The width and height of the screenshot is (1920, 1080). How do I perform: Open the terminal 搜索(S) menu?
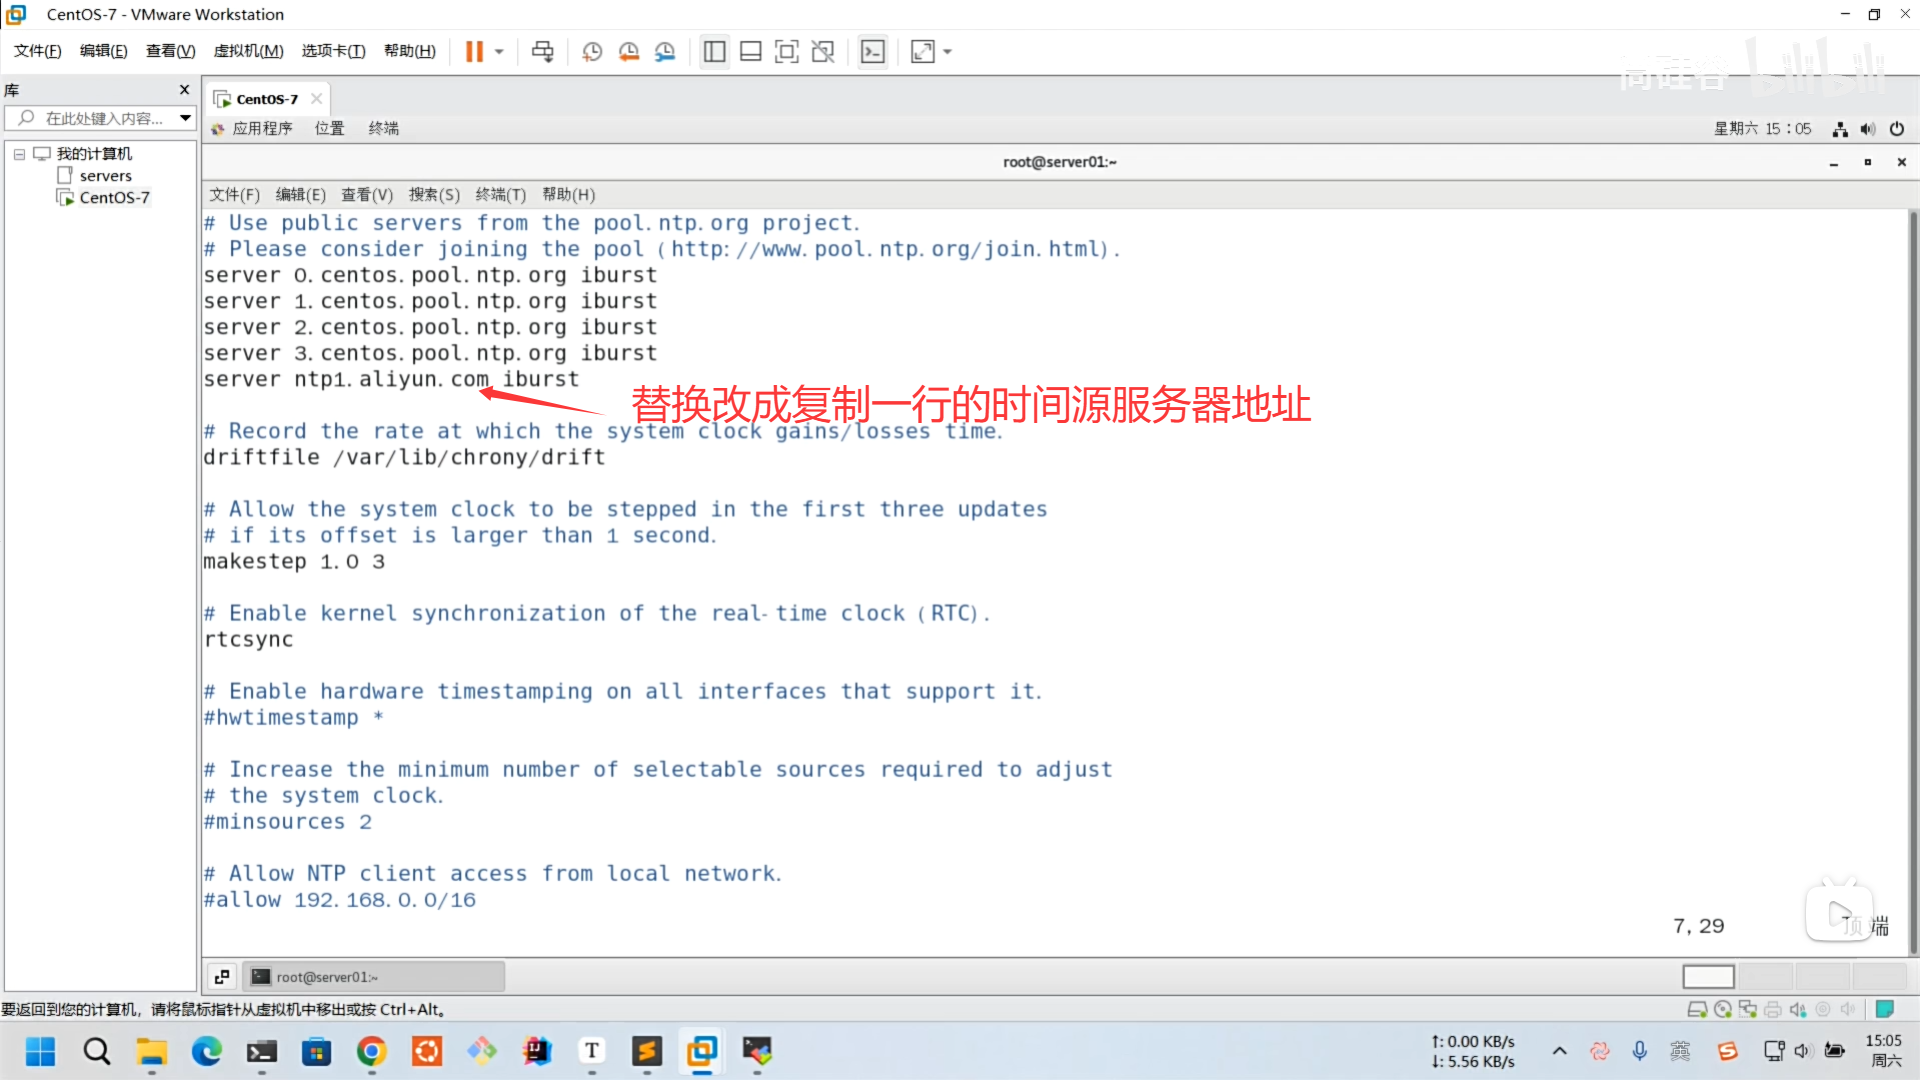[x=433, y=194]
